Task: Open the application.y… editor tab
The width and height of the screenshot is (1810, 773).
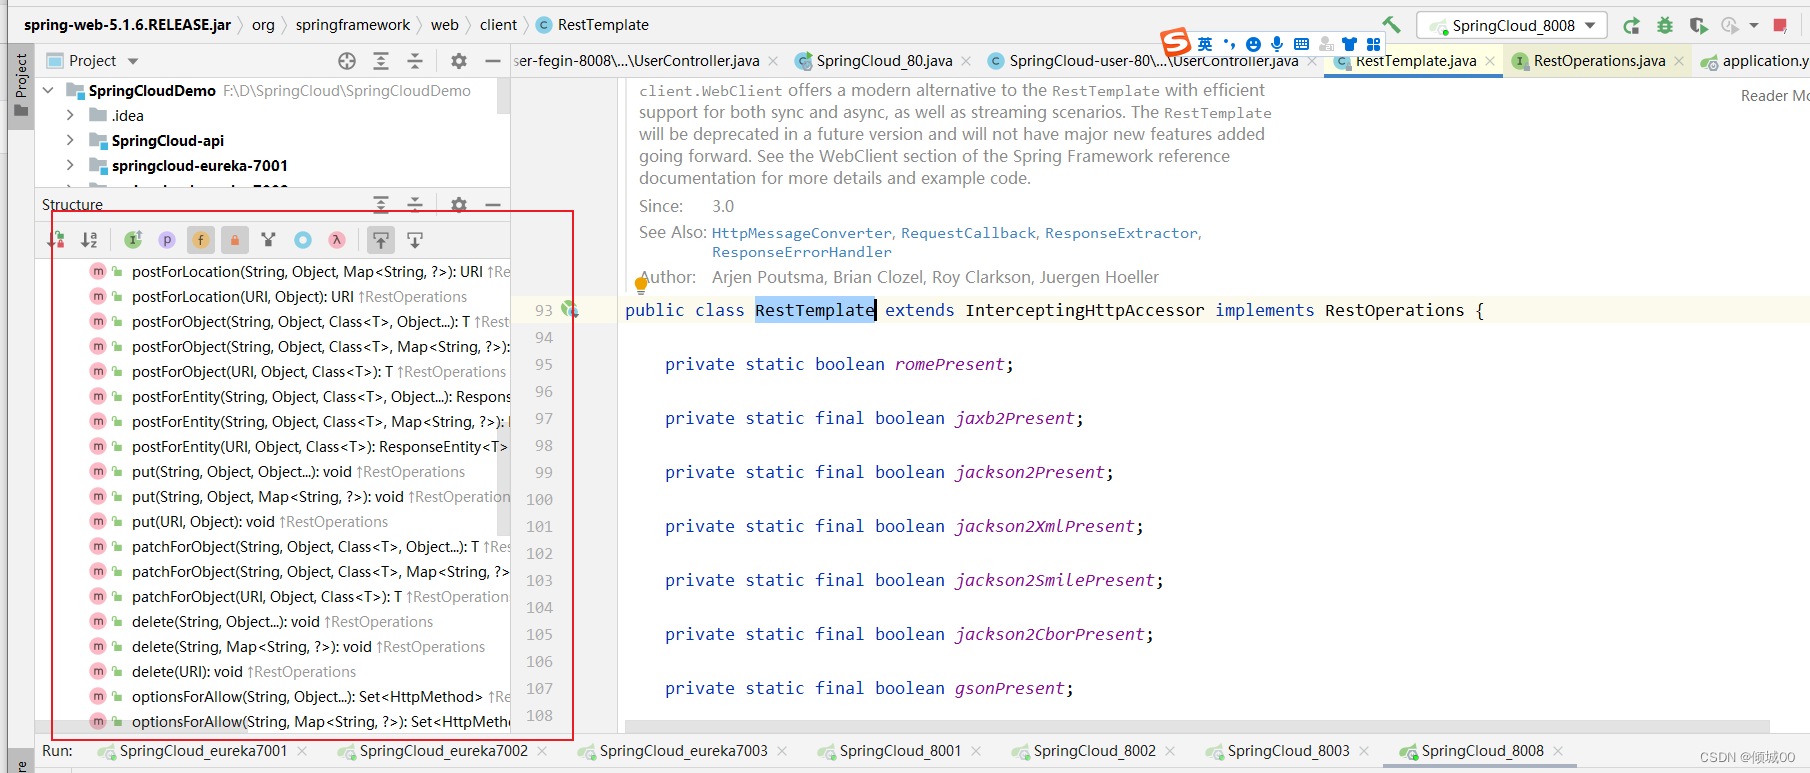Action: coord(1756,61)
